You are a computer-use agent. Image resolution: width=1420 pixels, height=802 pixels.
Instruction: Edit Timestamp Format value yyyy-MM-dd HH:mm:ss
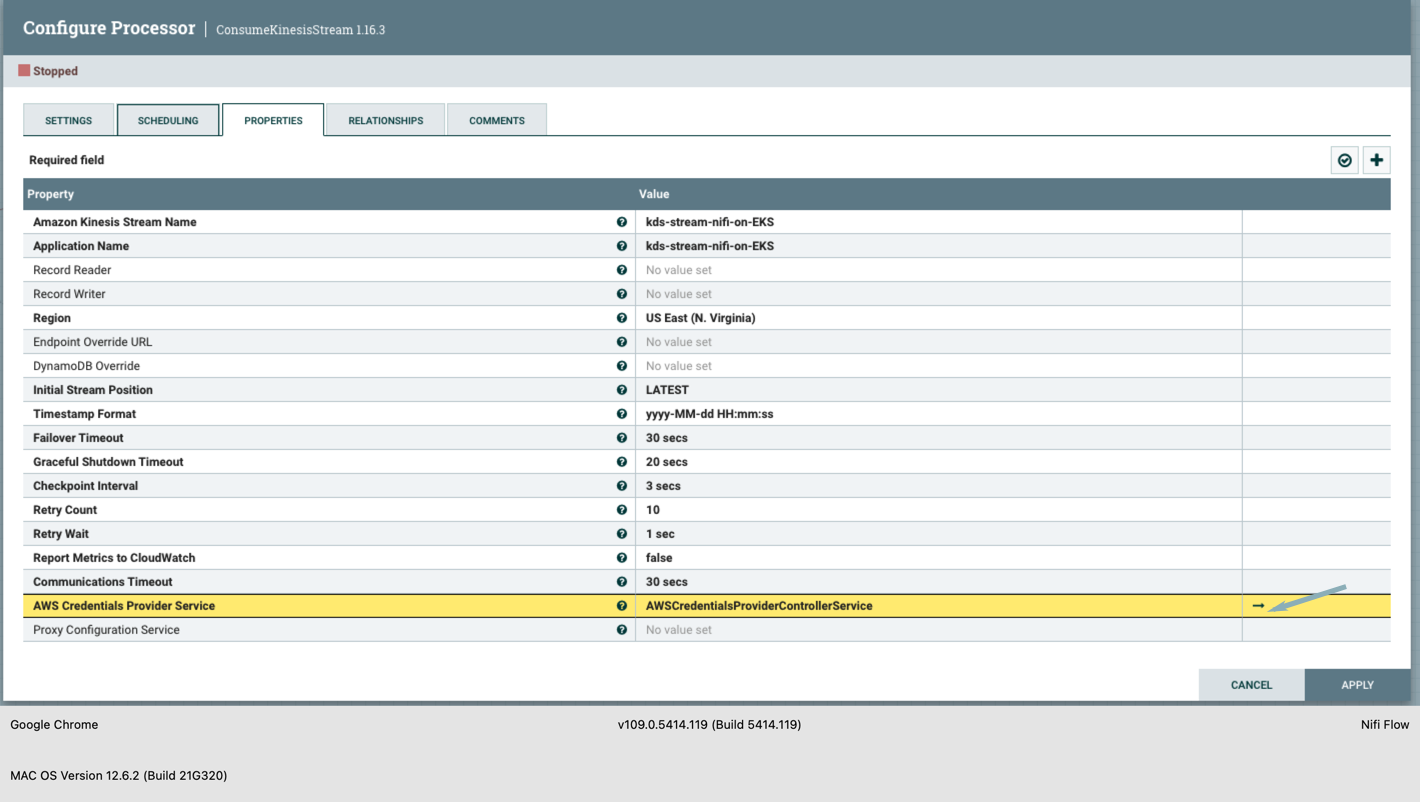click(x=939, y=414)
